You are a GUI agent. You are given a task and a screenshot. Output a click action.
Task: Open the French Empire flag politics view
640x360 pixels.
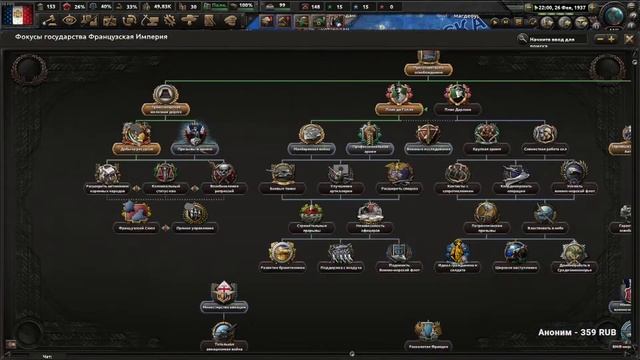[x=17, y=14]
